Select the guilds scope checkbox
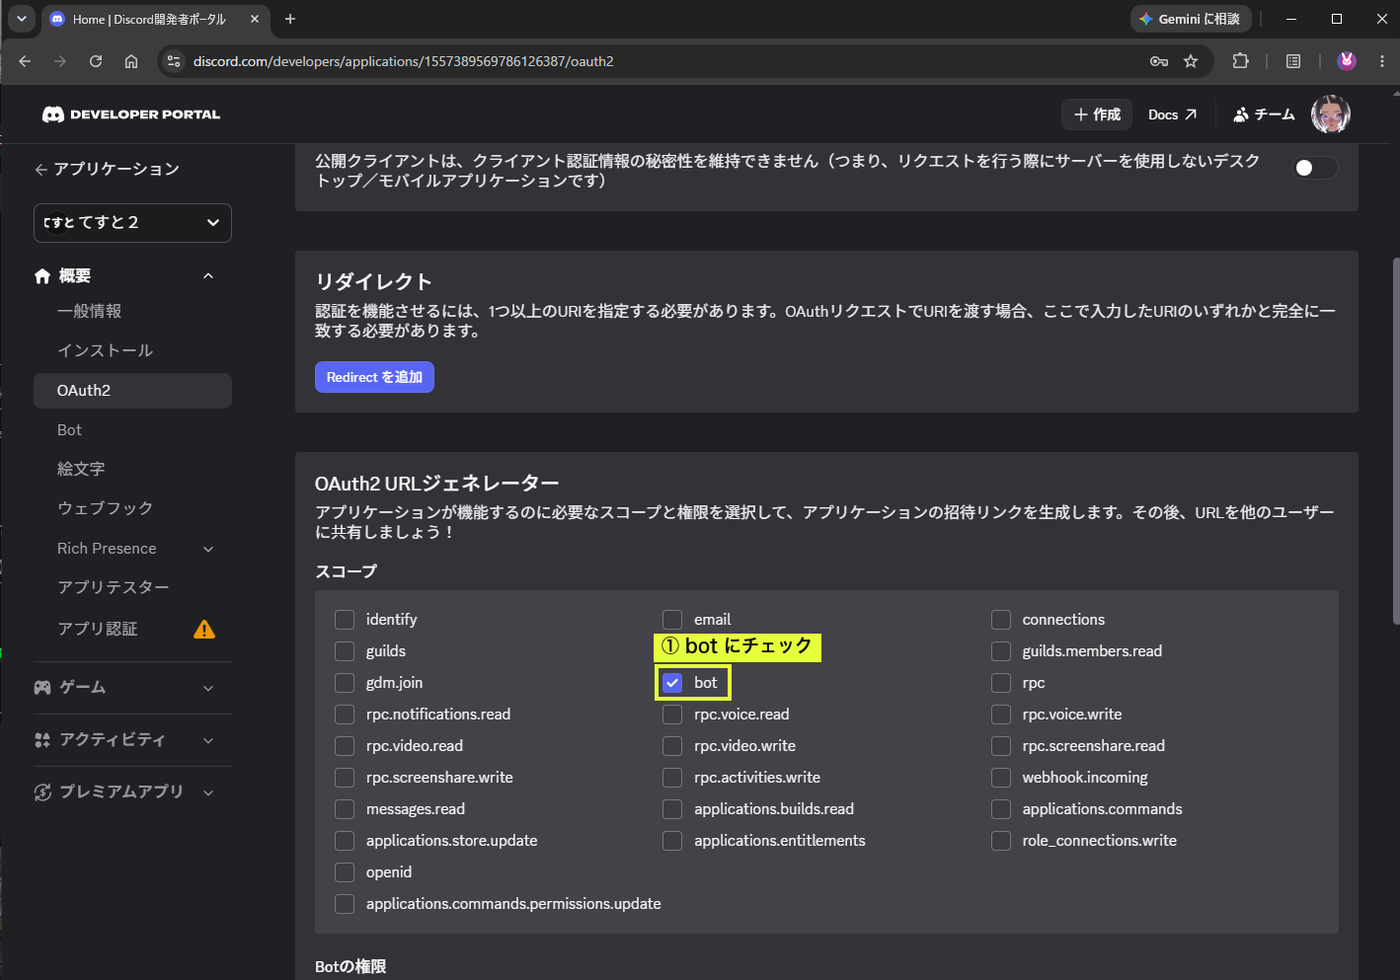Viewport: 1400px width, 980px height. coord(345,651)
